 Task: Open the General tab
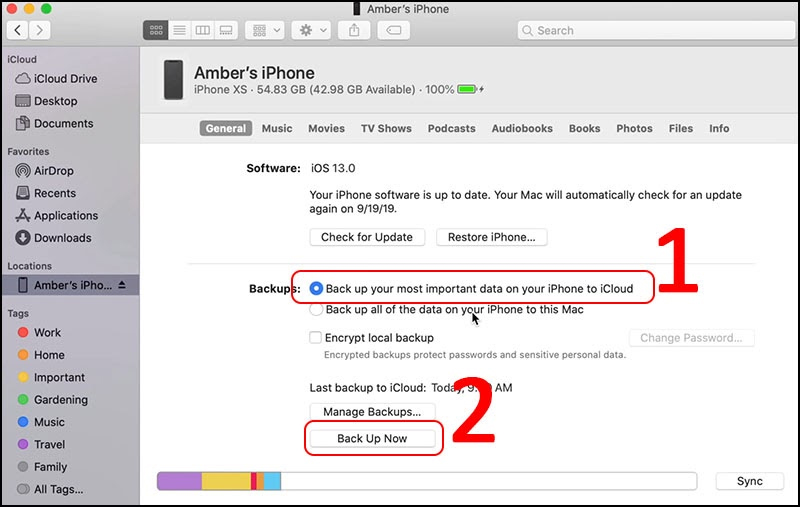[x=226, y=129]
